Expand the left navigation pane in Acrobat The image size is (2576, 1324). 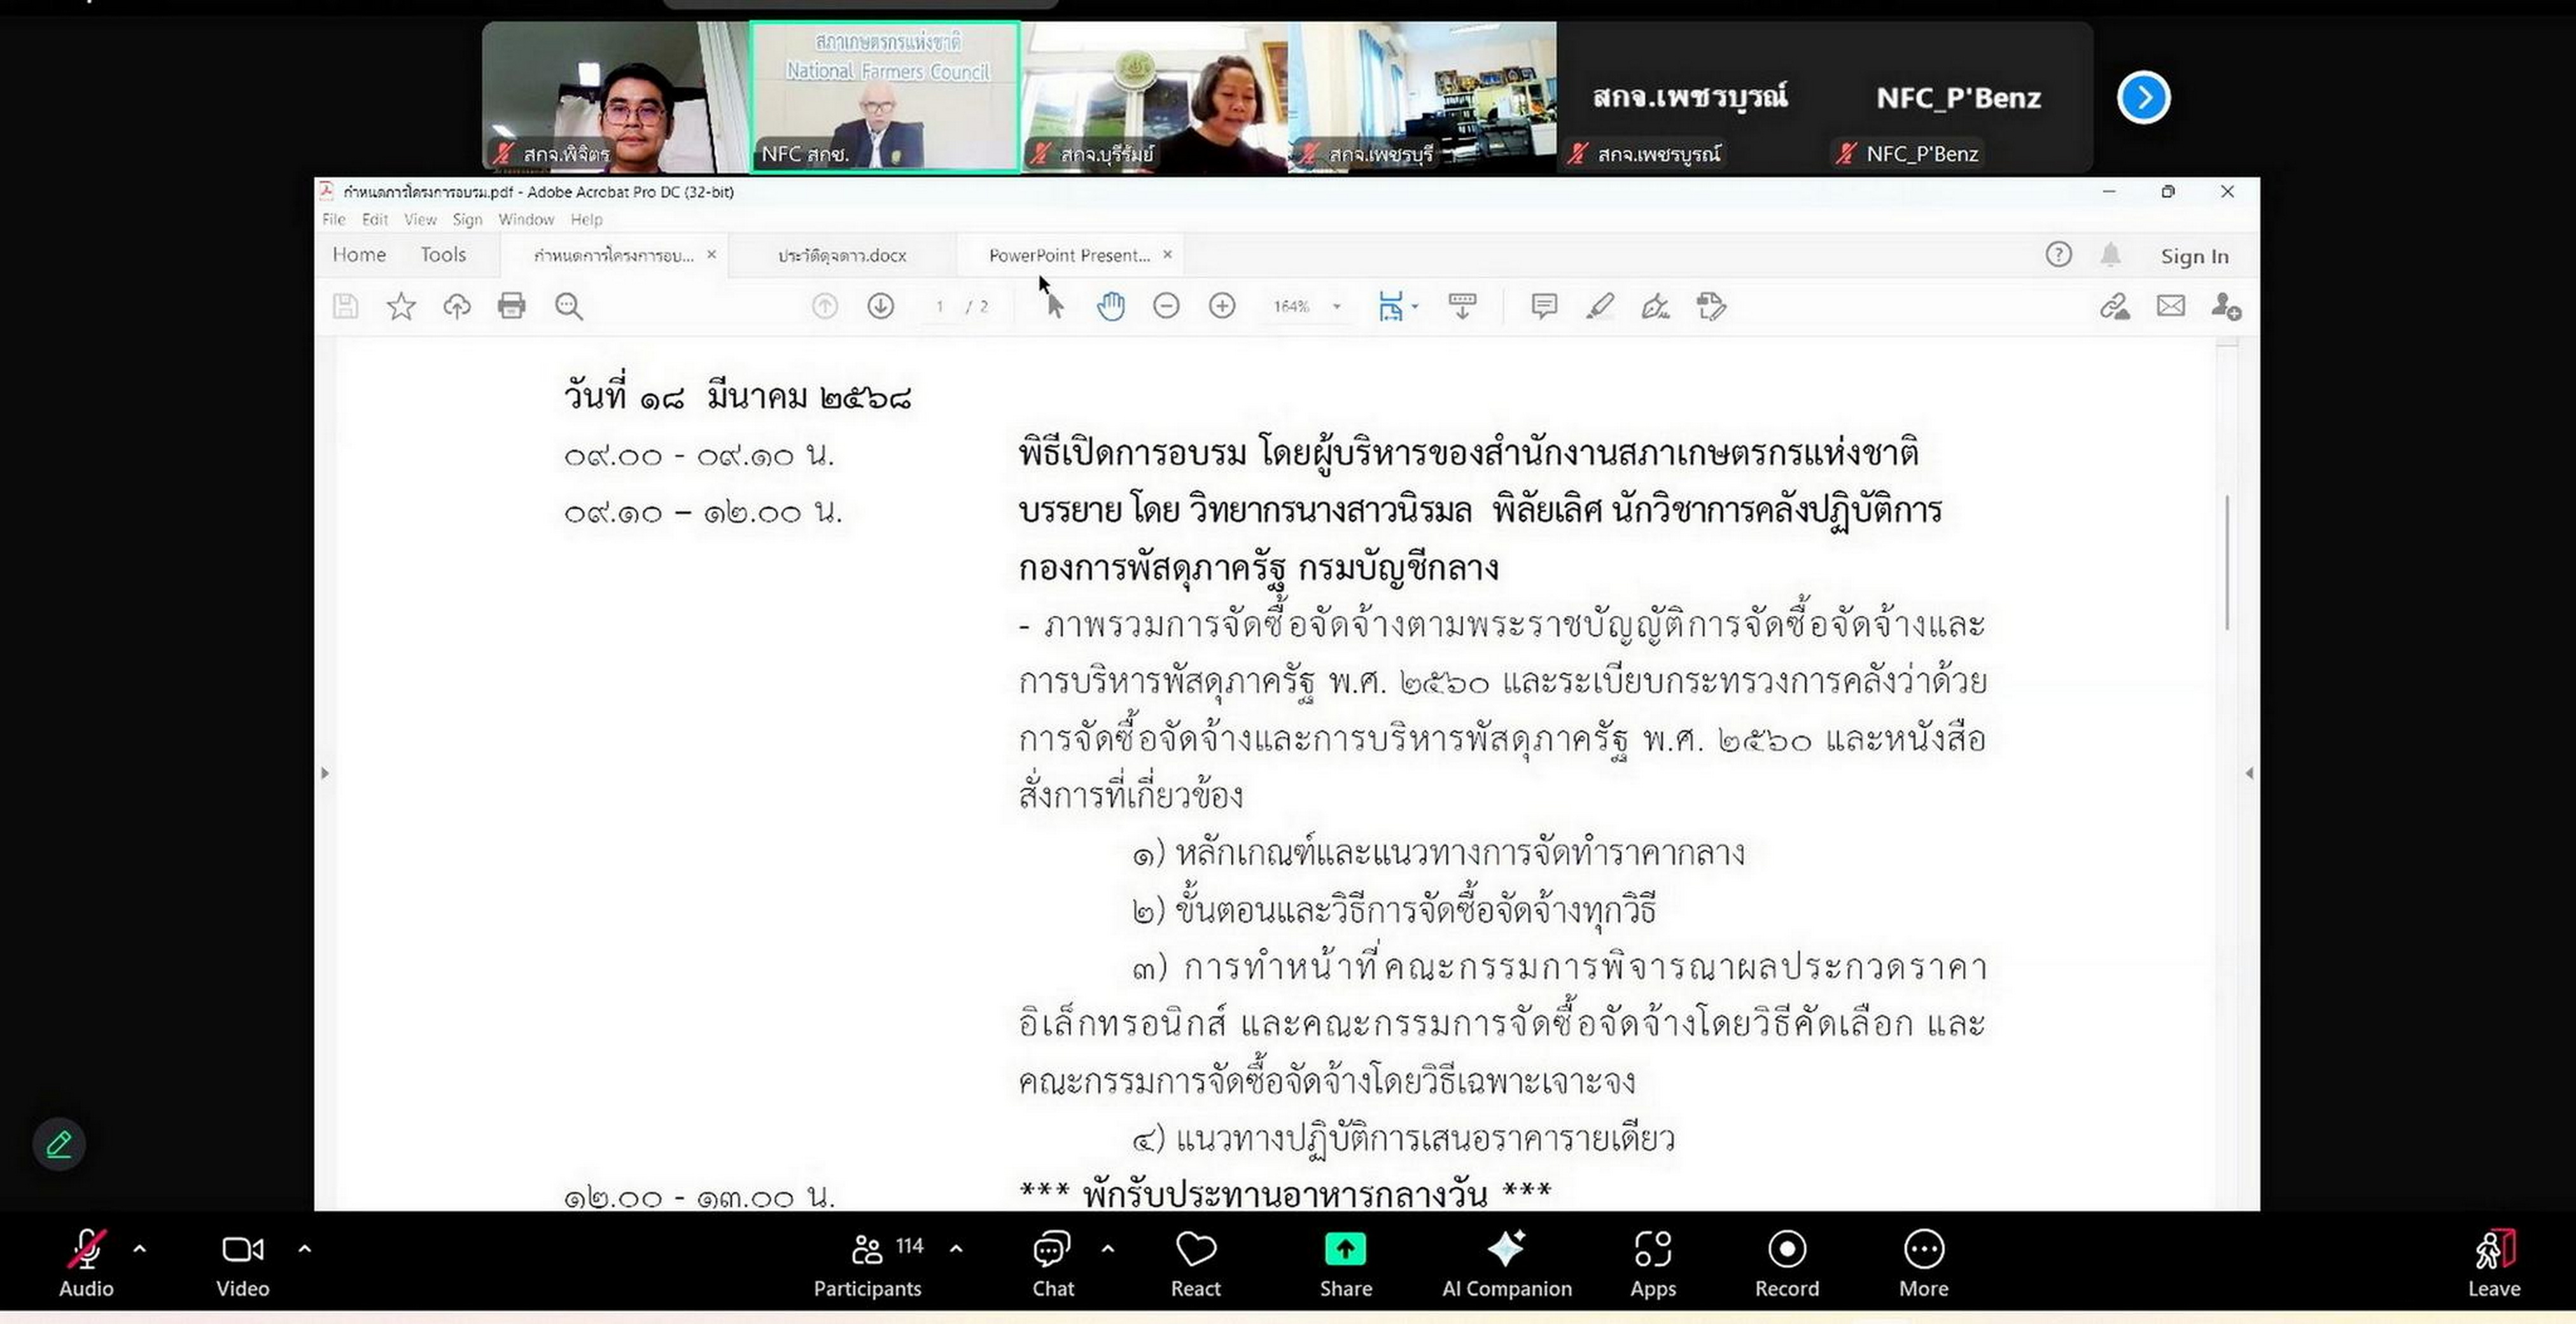(324, 773)
